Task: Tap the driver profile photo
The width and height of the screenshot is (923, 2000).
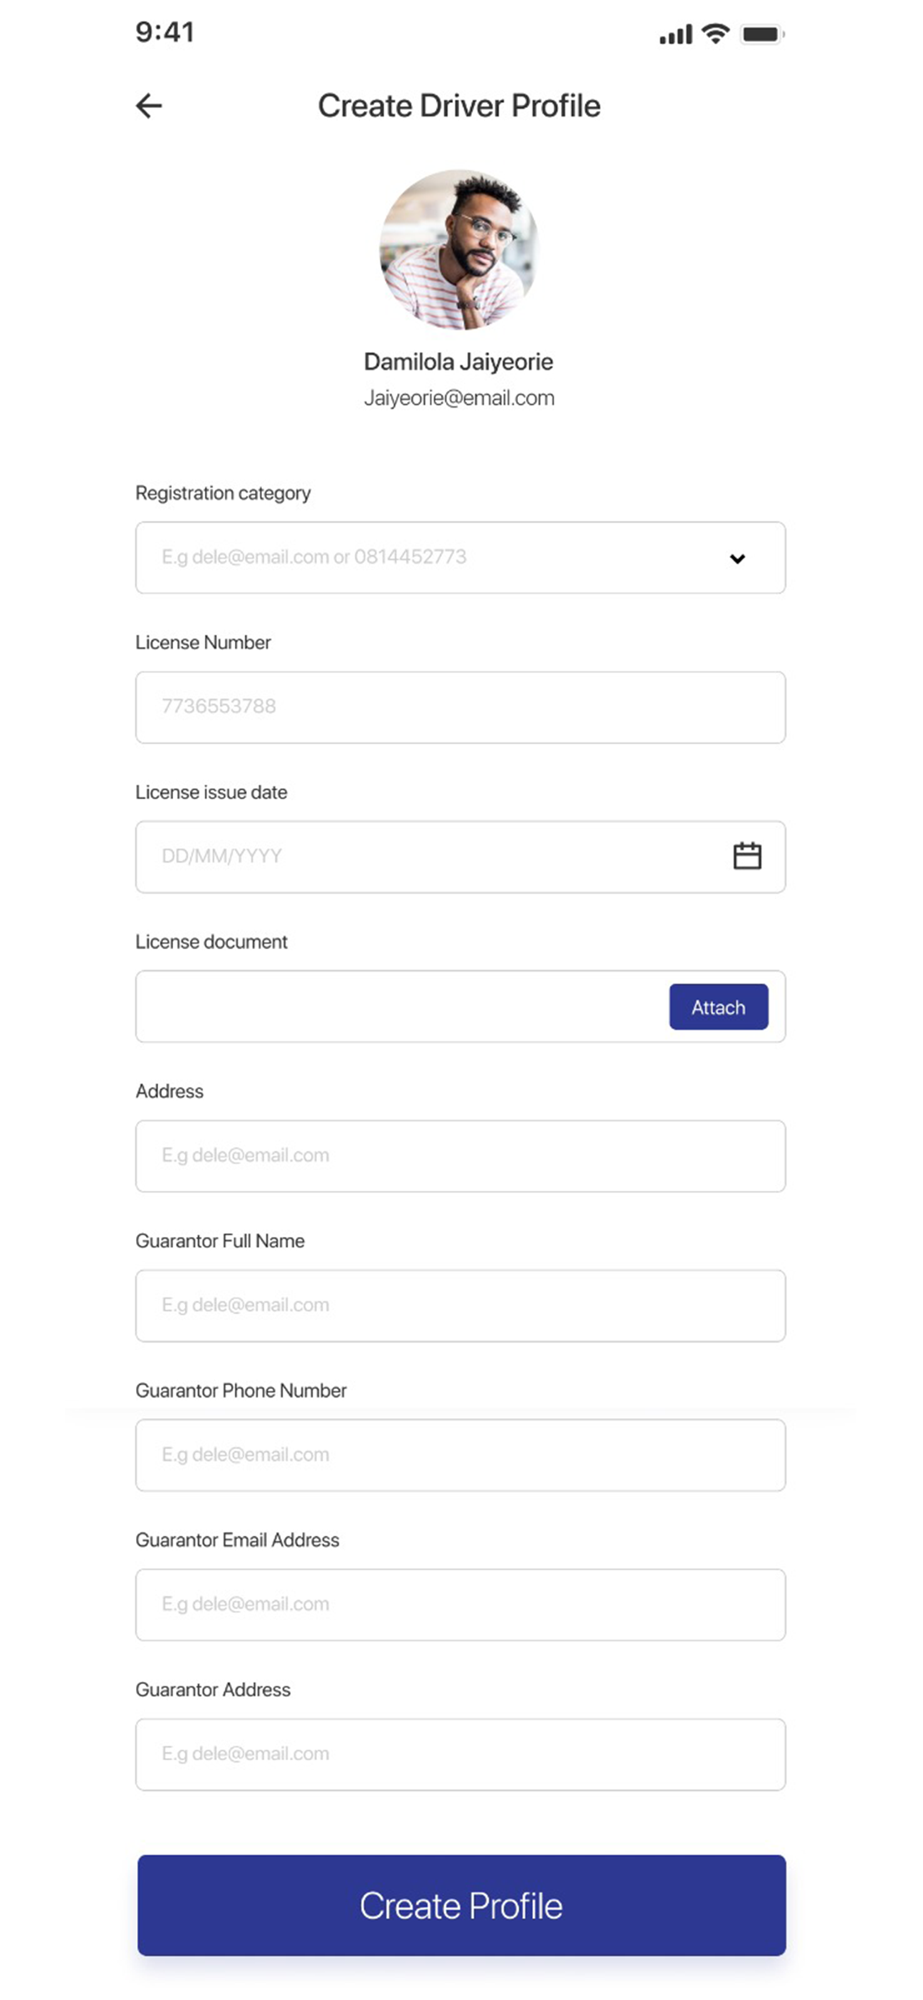Action: [x=459, y=249]
